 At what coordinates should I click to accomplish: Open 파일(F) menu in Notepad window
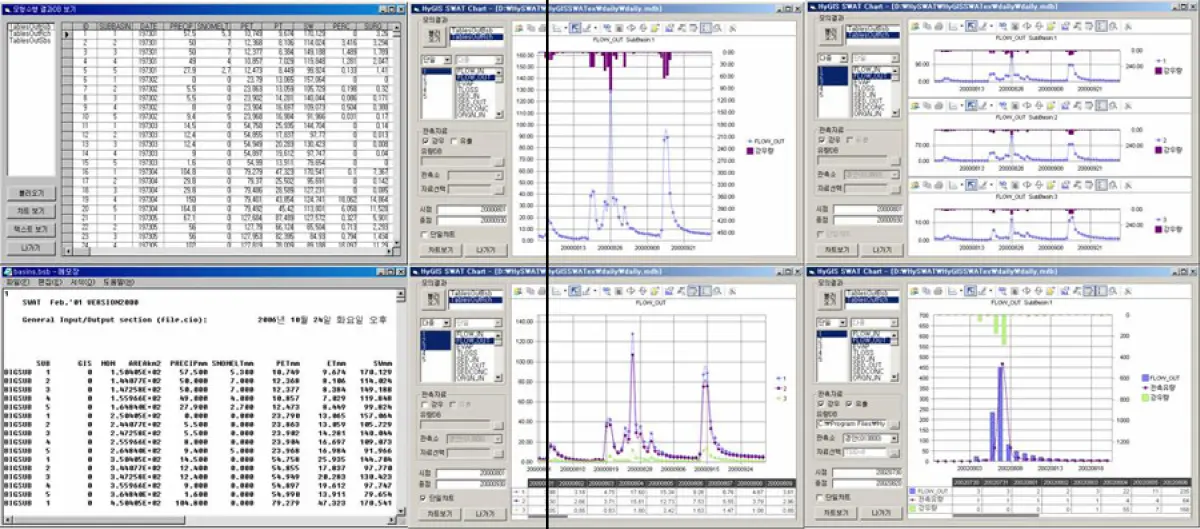tap(16, 283)
